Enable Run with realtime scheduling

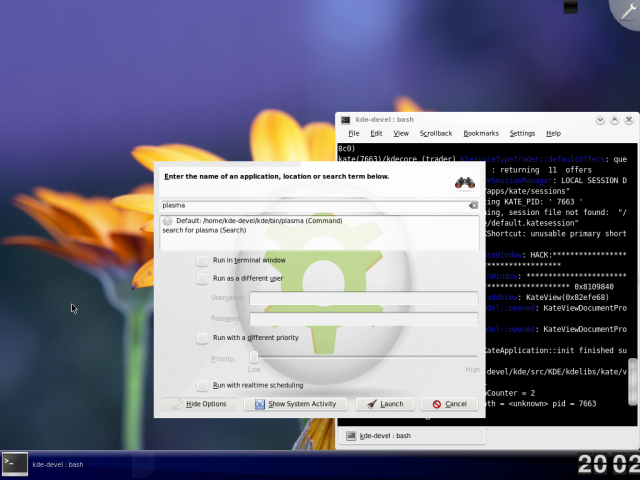[x=203, y=385]
